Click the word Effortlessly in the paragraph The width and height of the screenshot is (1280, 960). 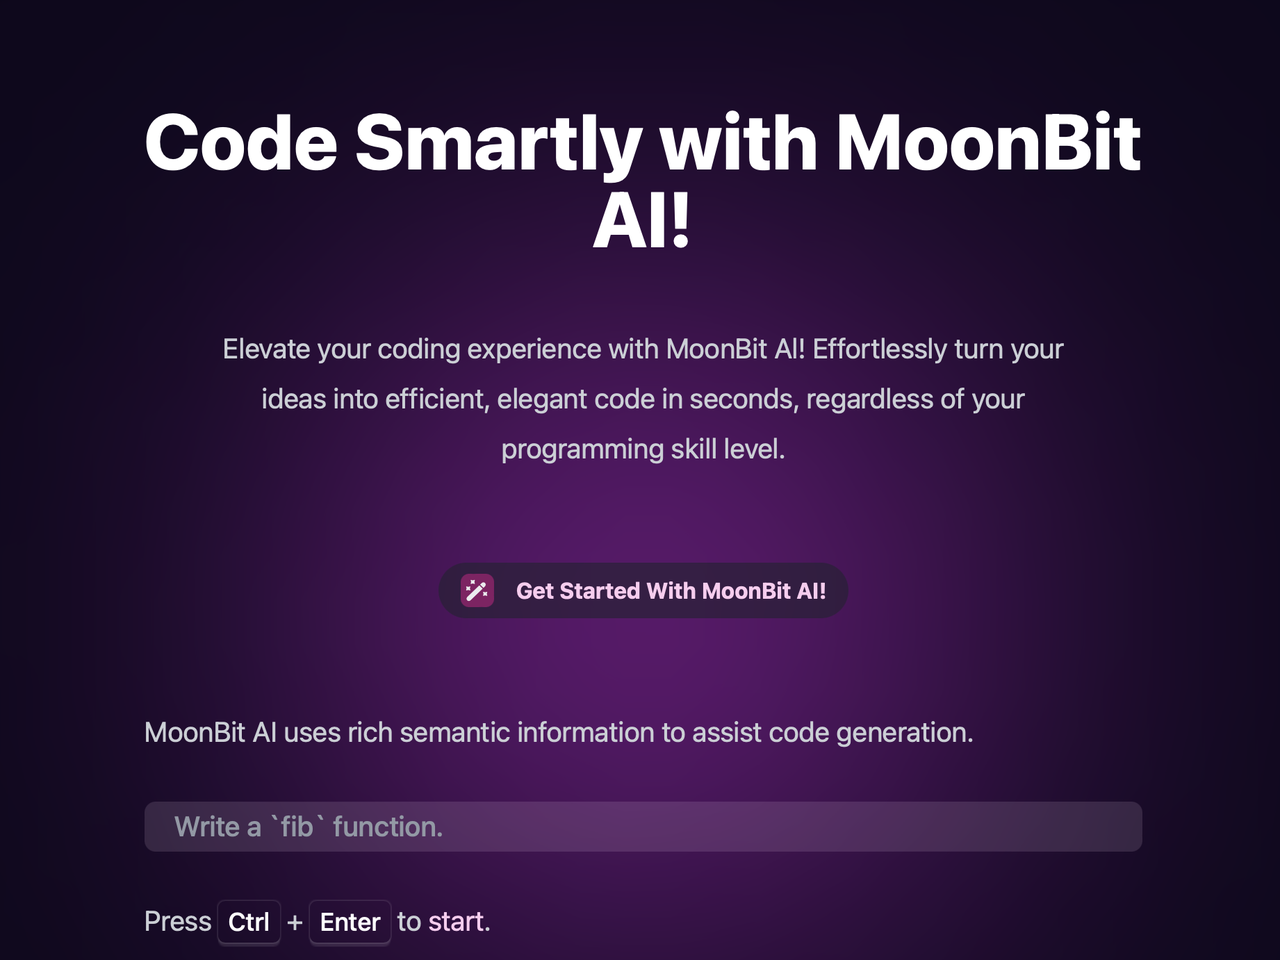pos(880,349)
